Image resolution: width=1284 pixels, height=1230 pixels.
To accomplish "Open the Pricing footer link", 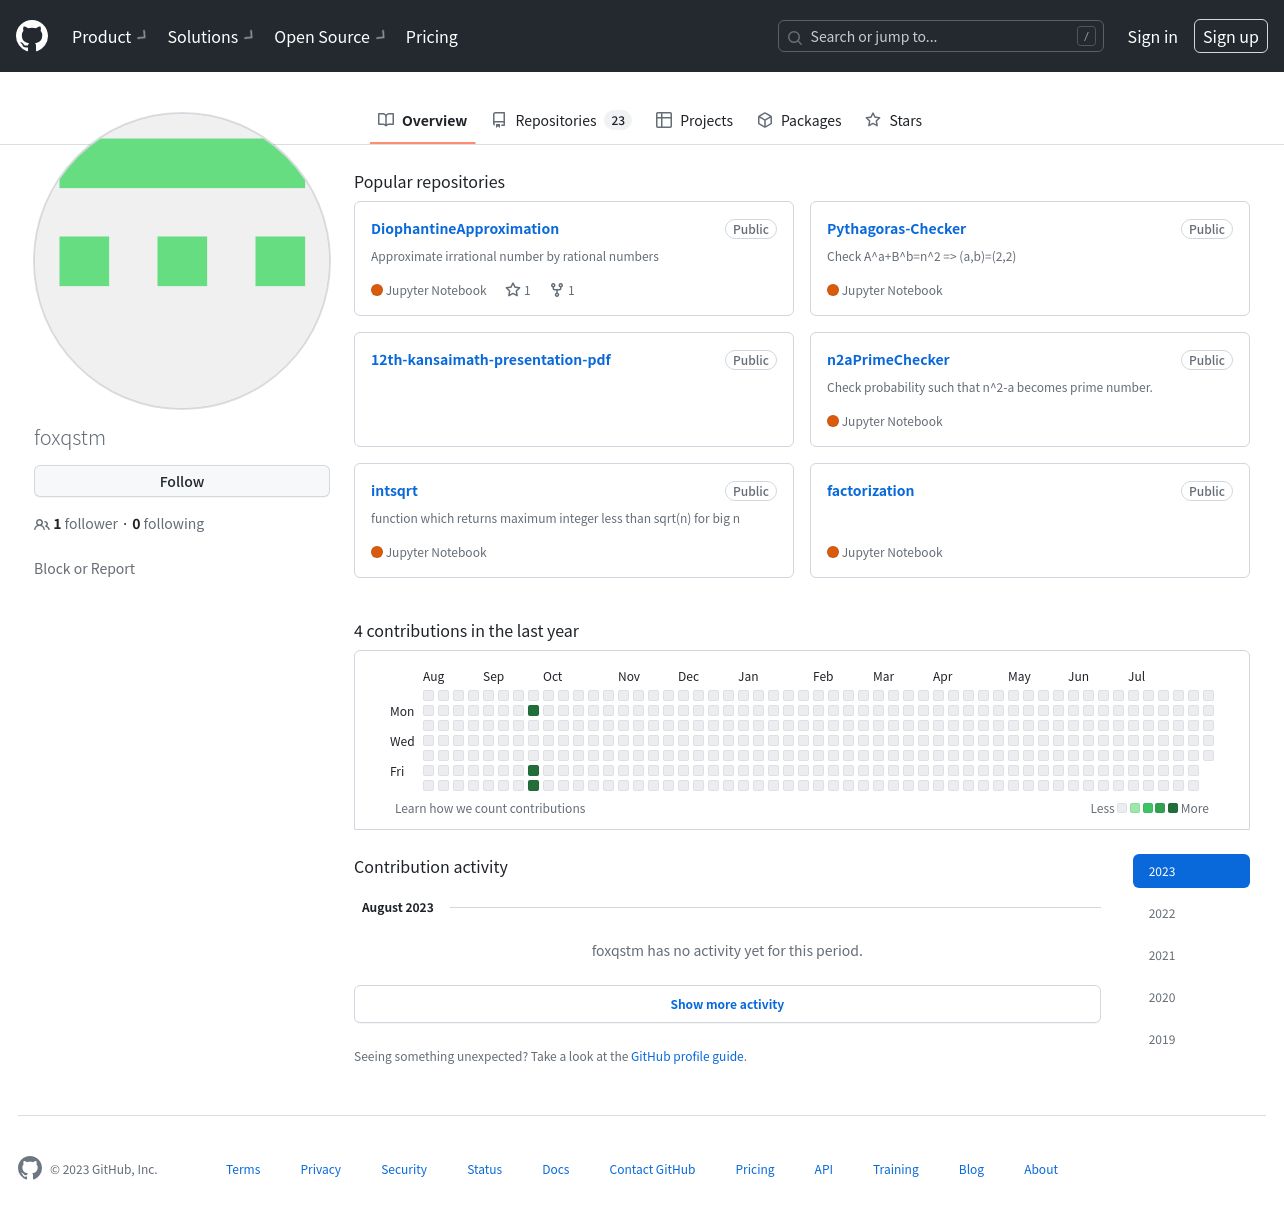I will [x=755, y=1169].
